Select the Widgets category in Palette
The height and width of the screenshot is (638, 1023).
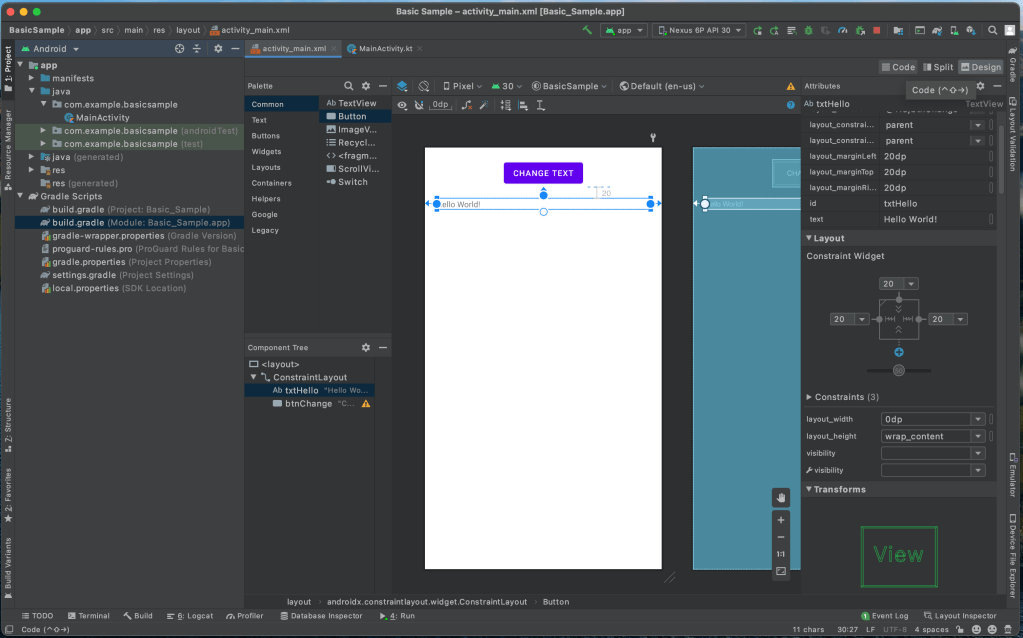pos(266,151)
